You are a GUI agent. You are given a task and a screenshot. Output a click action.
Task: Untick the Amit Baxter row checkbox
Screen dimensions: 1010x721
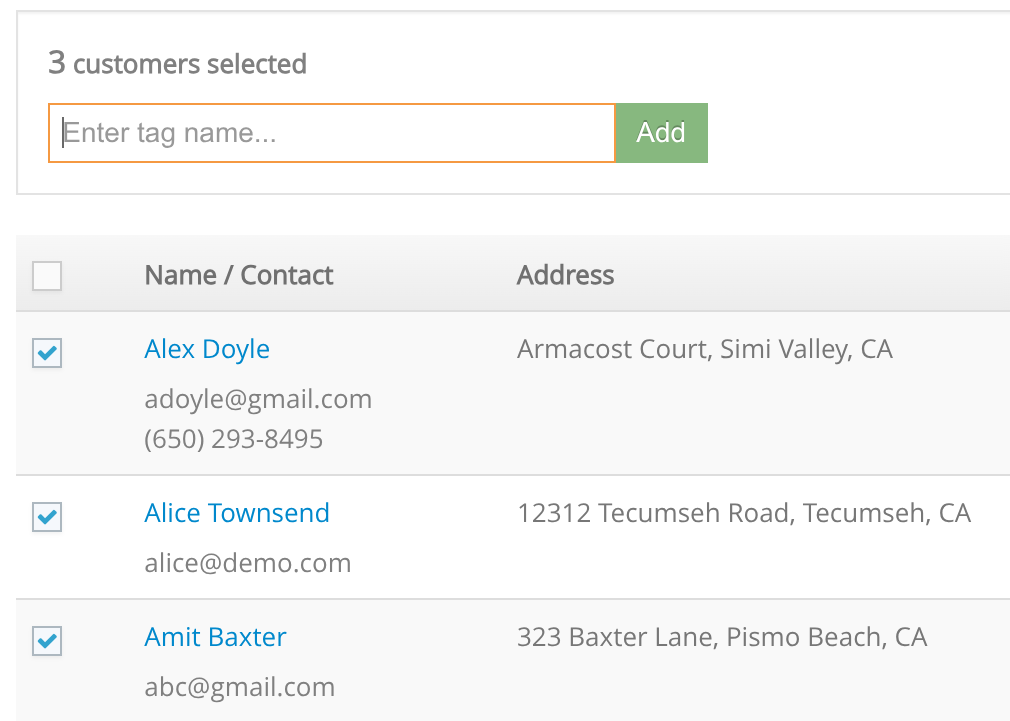[x=47, y=640]
